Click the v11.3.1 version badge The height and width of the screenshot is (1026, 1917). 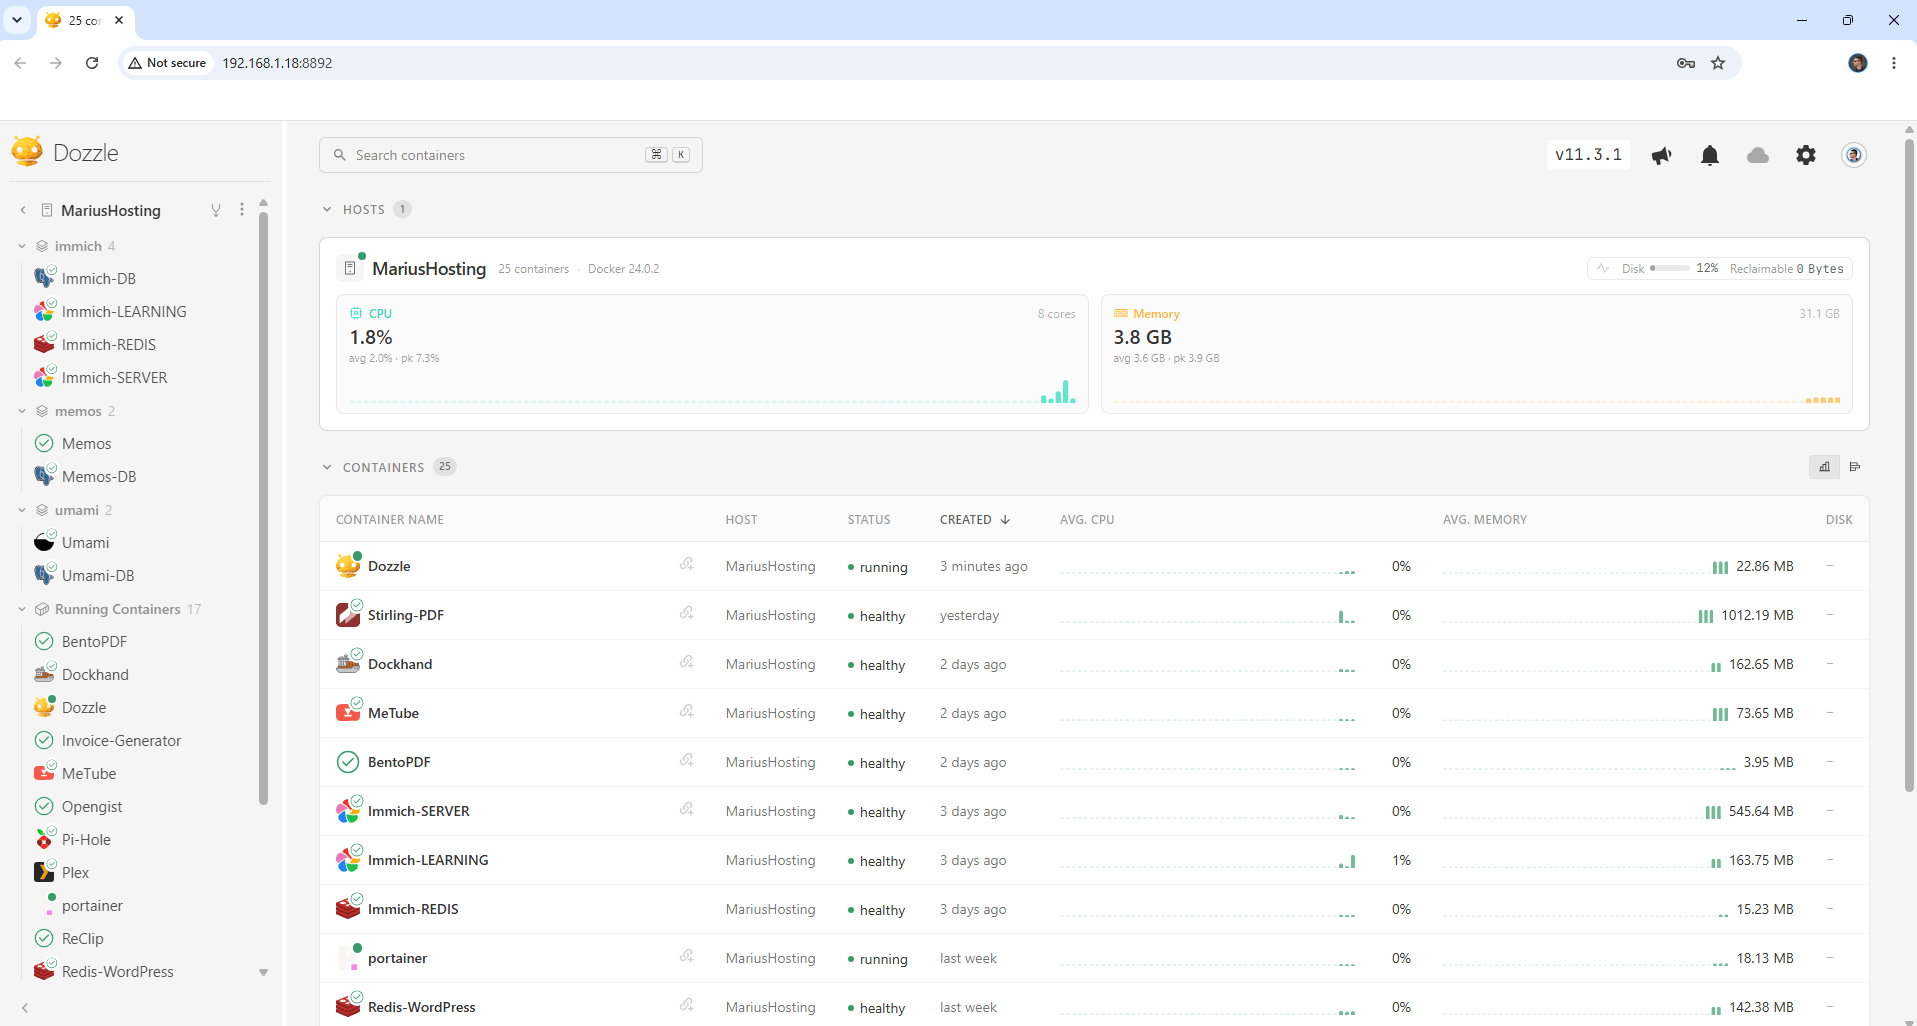[x=1588, y=155]
